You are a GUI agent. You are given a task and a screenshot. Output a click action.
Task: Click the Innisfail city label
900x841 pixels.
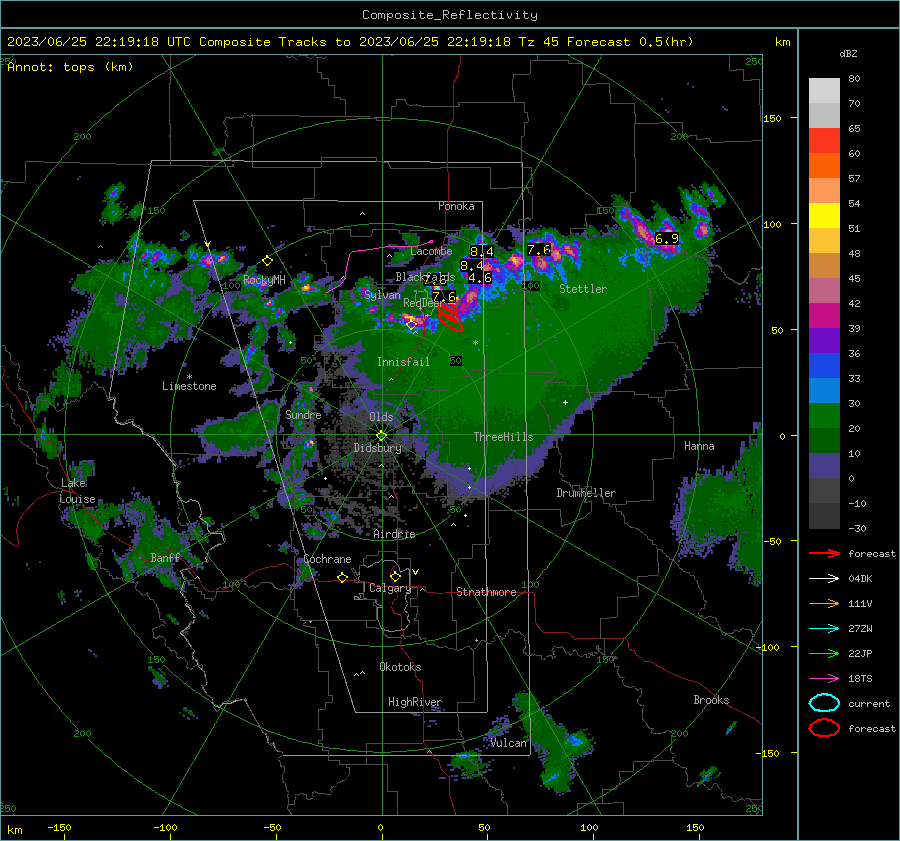[403, 362]
